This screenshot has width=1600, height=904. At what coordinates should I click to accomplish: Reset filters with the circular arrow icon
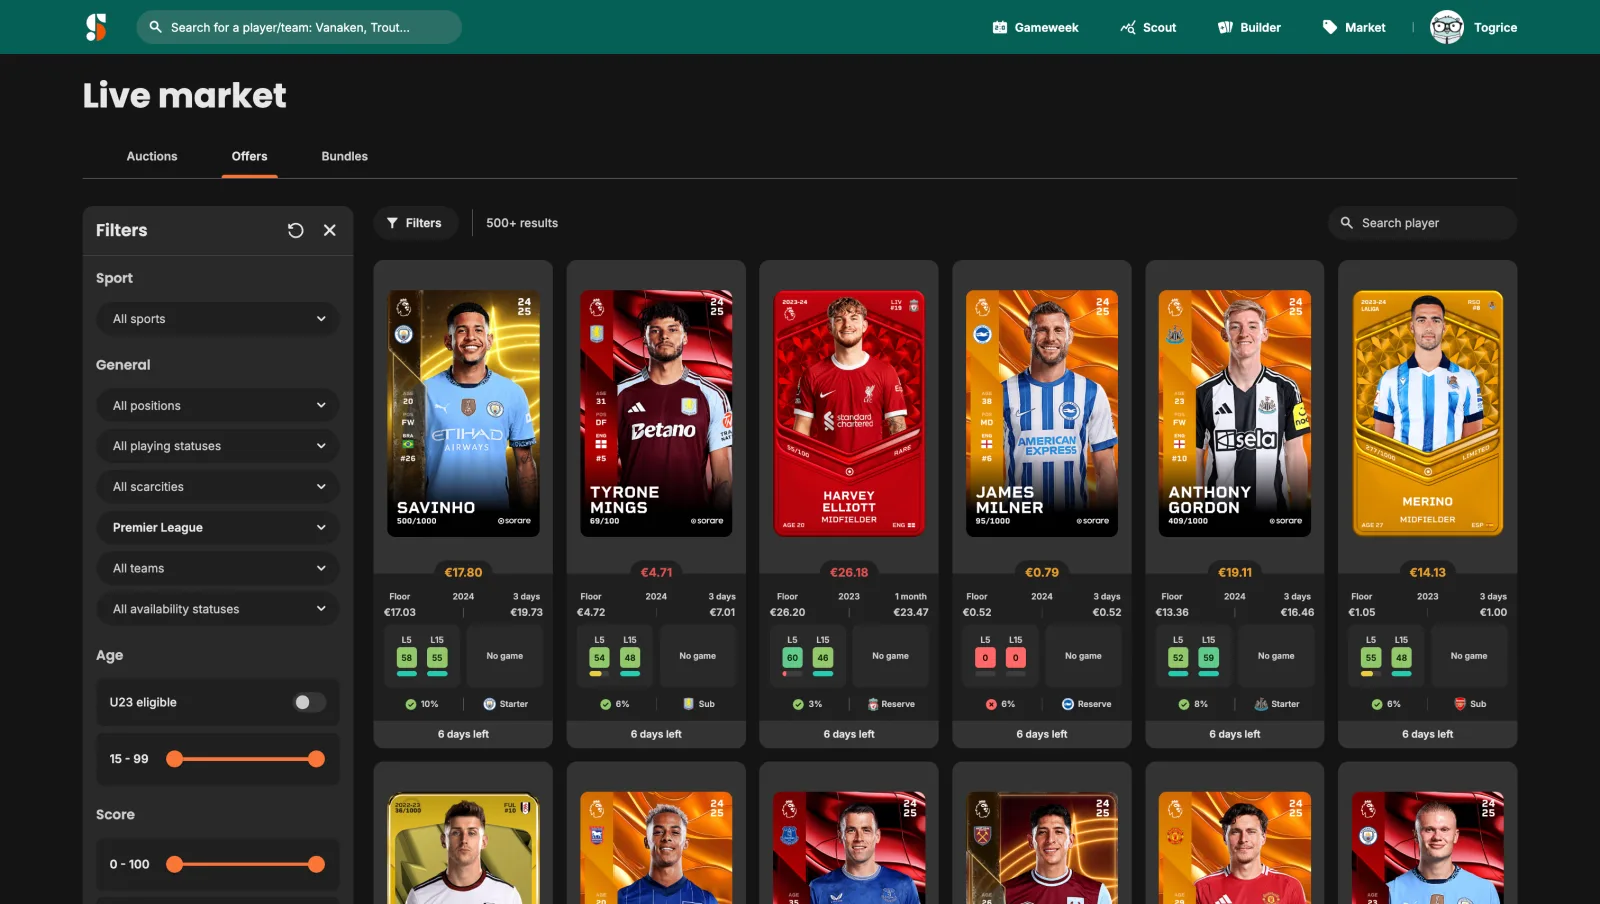point(295,230)
